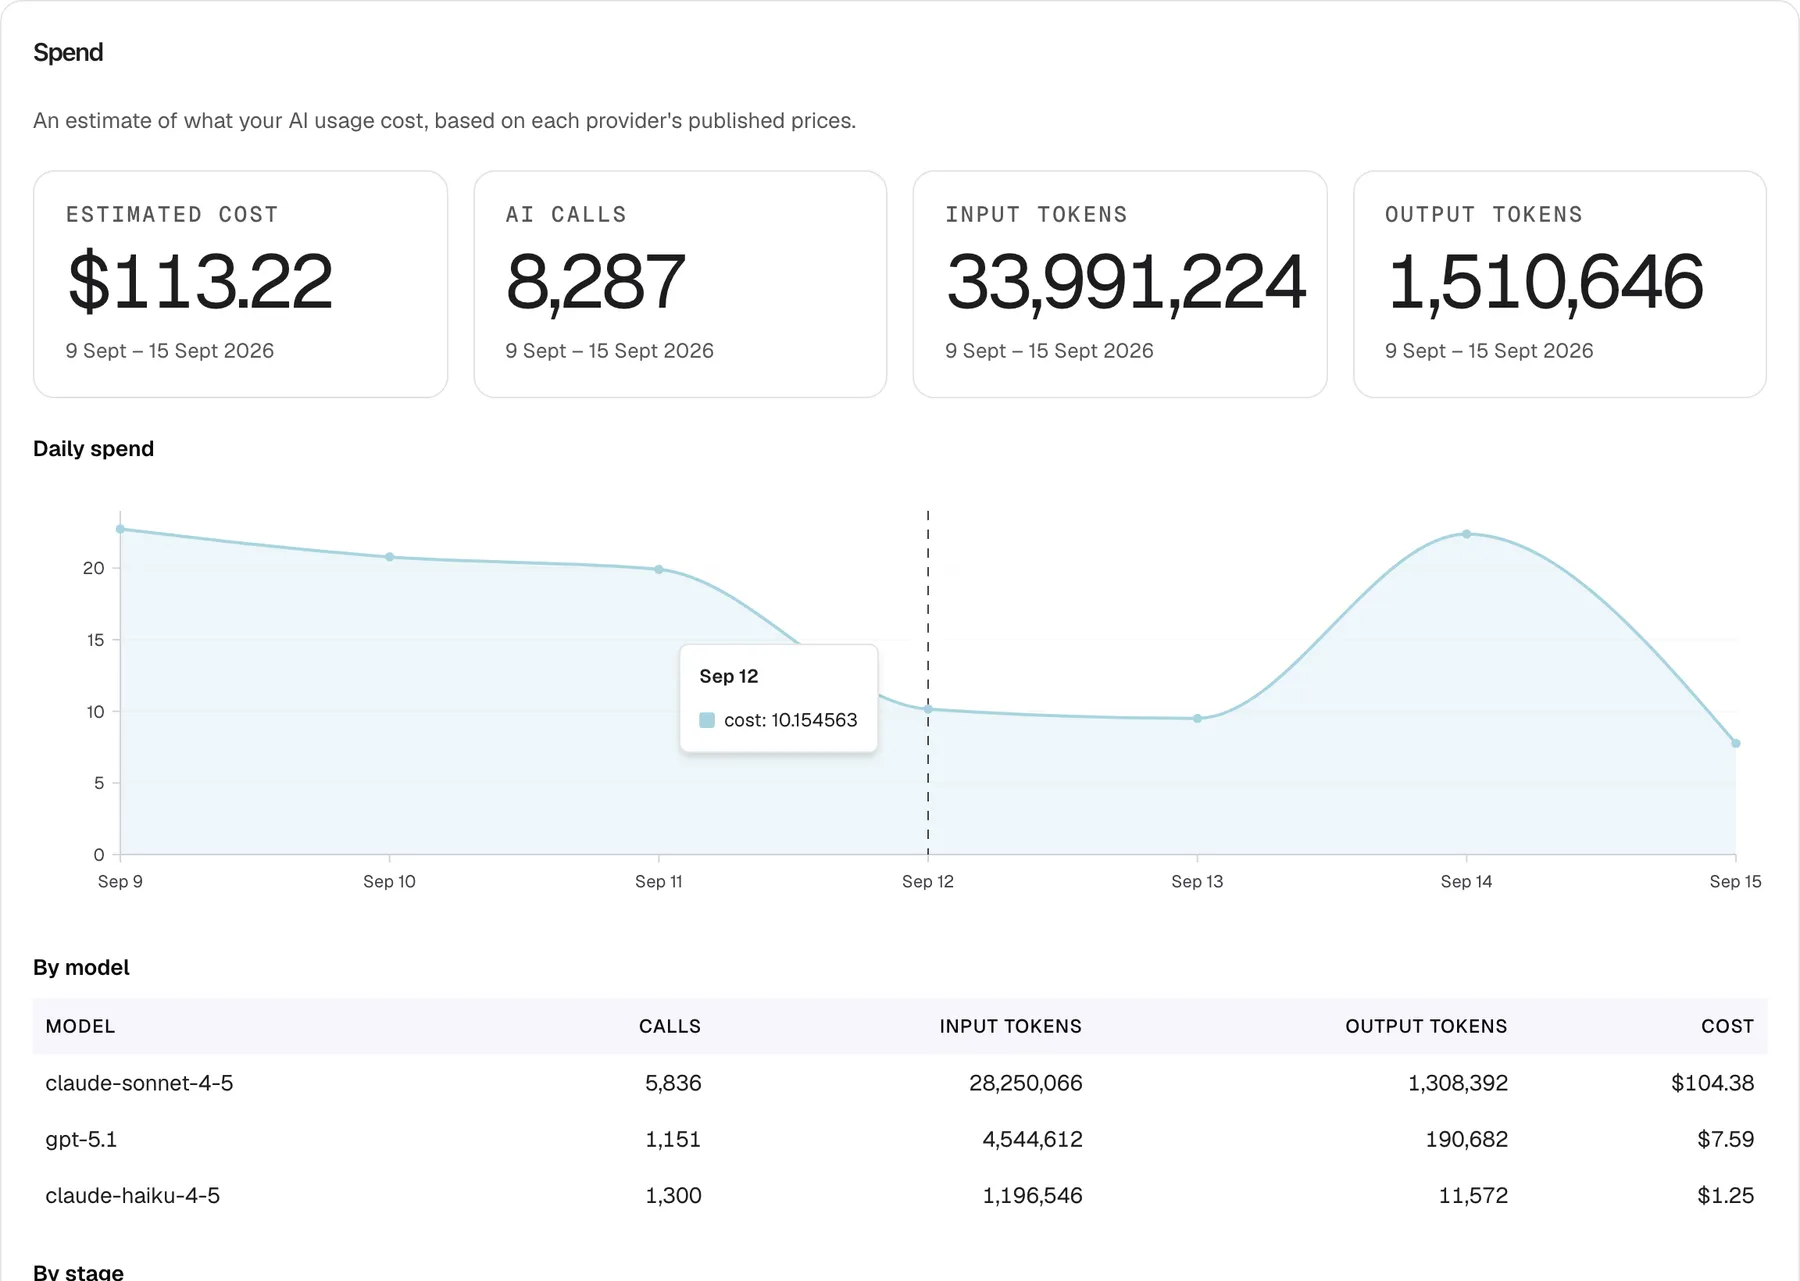Click the $104.38 cost cell
1800x1281 pixels.
point(1712,1083)
